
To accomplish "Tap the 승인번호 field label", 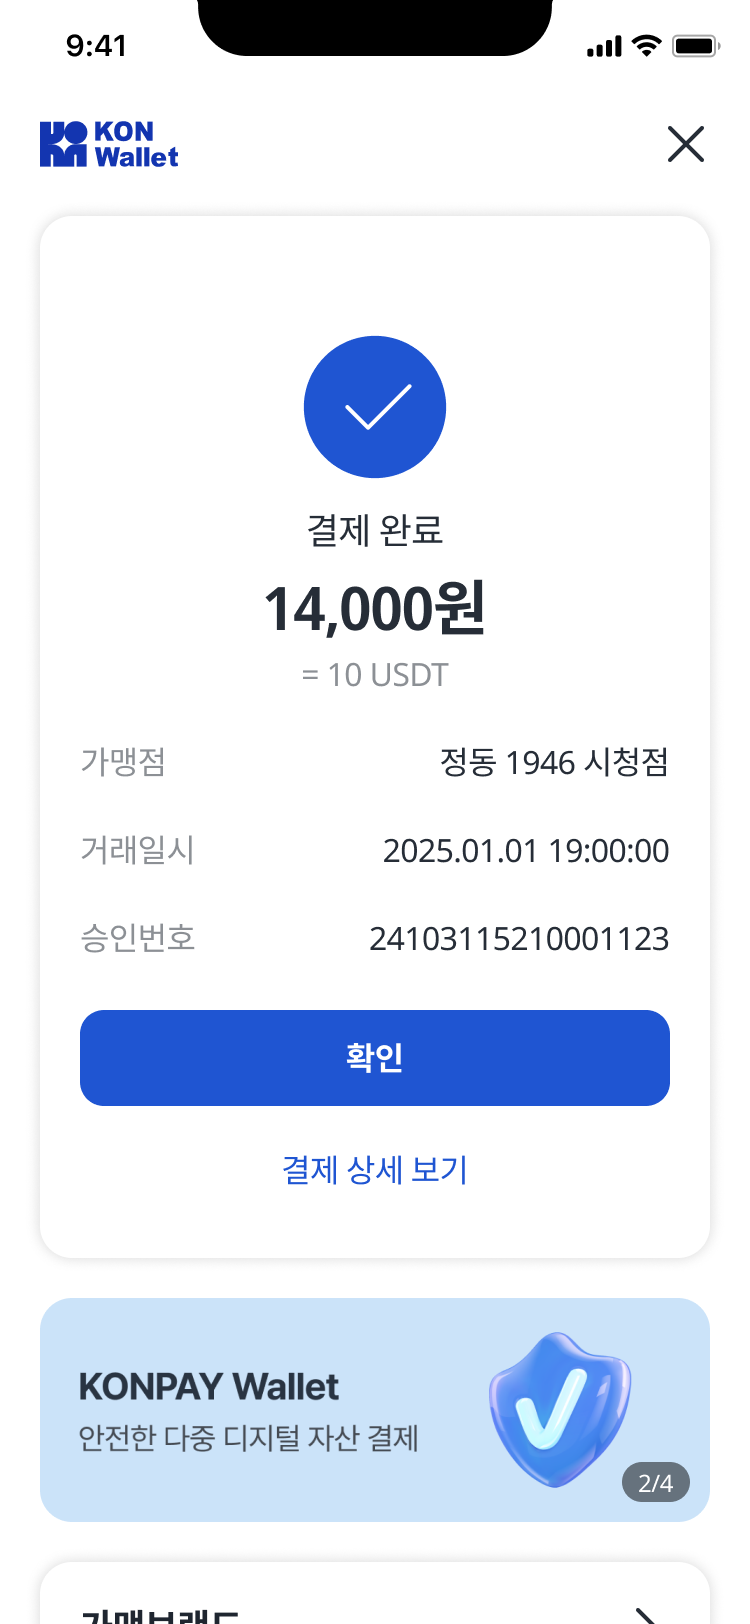I will tap(138, 939).
